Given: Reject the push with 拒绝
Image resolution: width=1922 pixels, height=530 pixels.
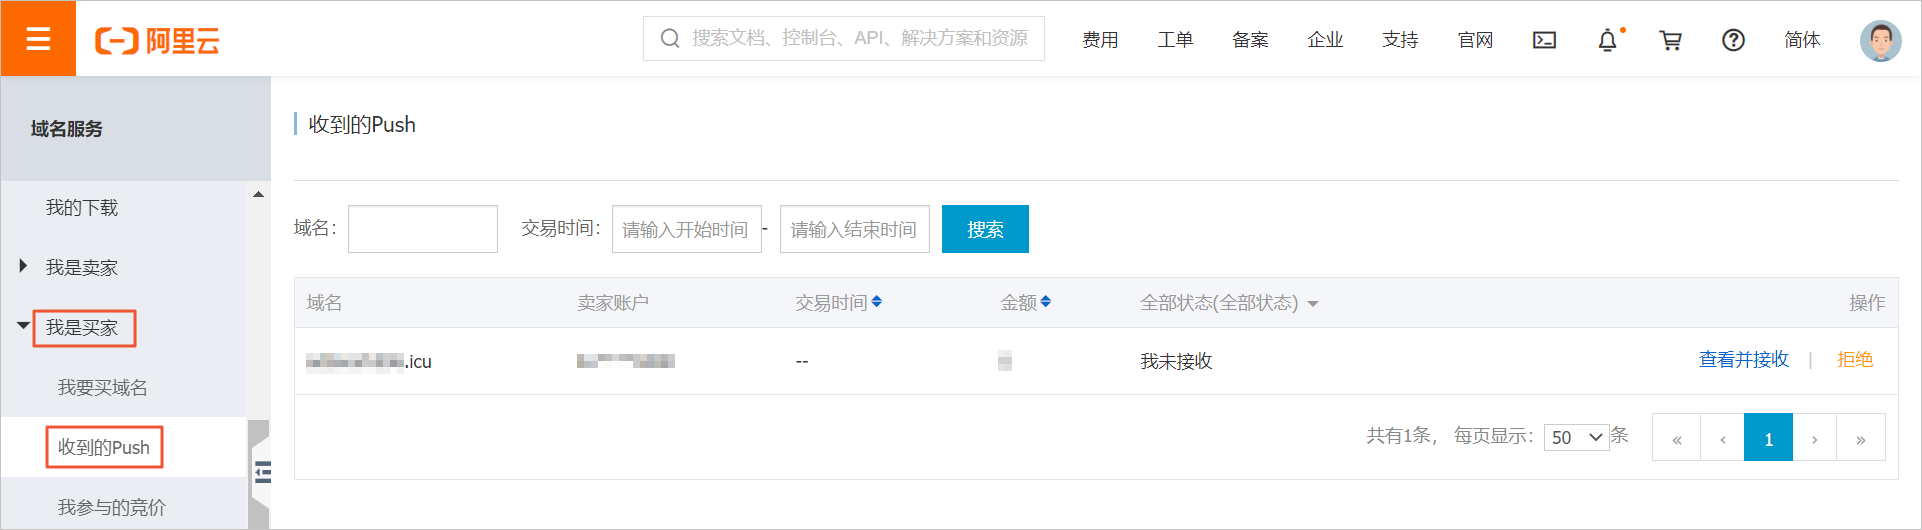Looking at the screenshot, I should coord(1854,360).
